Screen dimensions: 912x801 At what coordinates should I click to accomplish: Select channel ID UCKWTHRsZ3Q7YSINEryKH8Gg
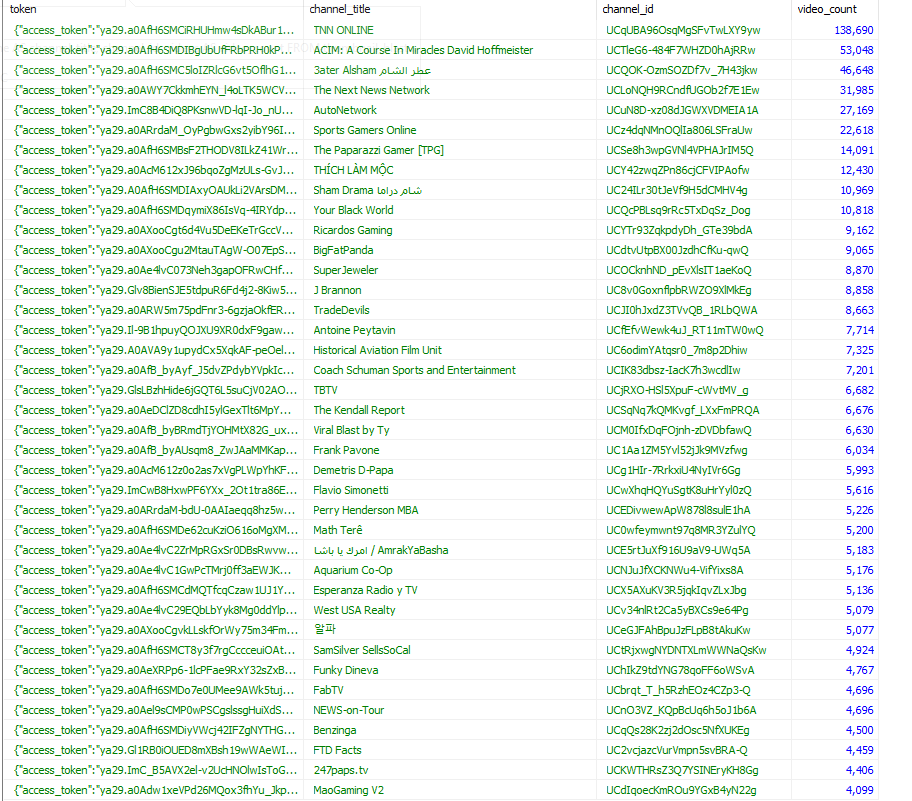pos(682,770)
